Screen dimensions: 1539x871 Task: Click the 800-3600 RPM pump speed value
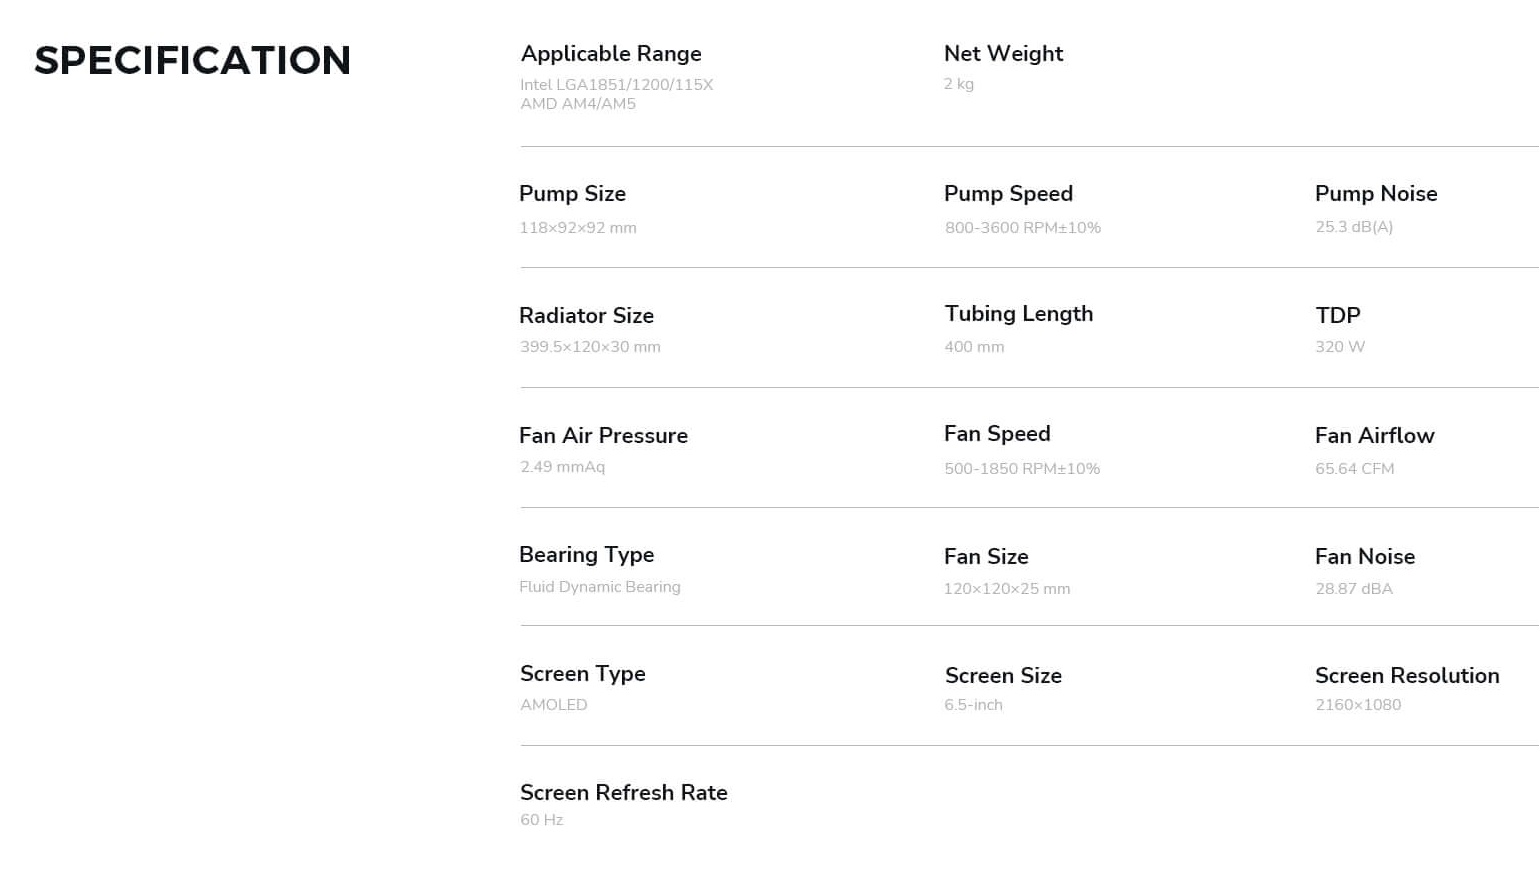(1022, 228)
